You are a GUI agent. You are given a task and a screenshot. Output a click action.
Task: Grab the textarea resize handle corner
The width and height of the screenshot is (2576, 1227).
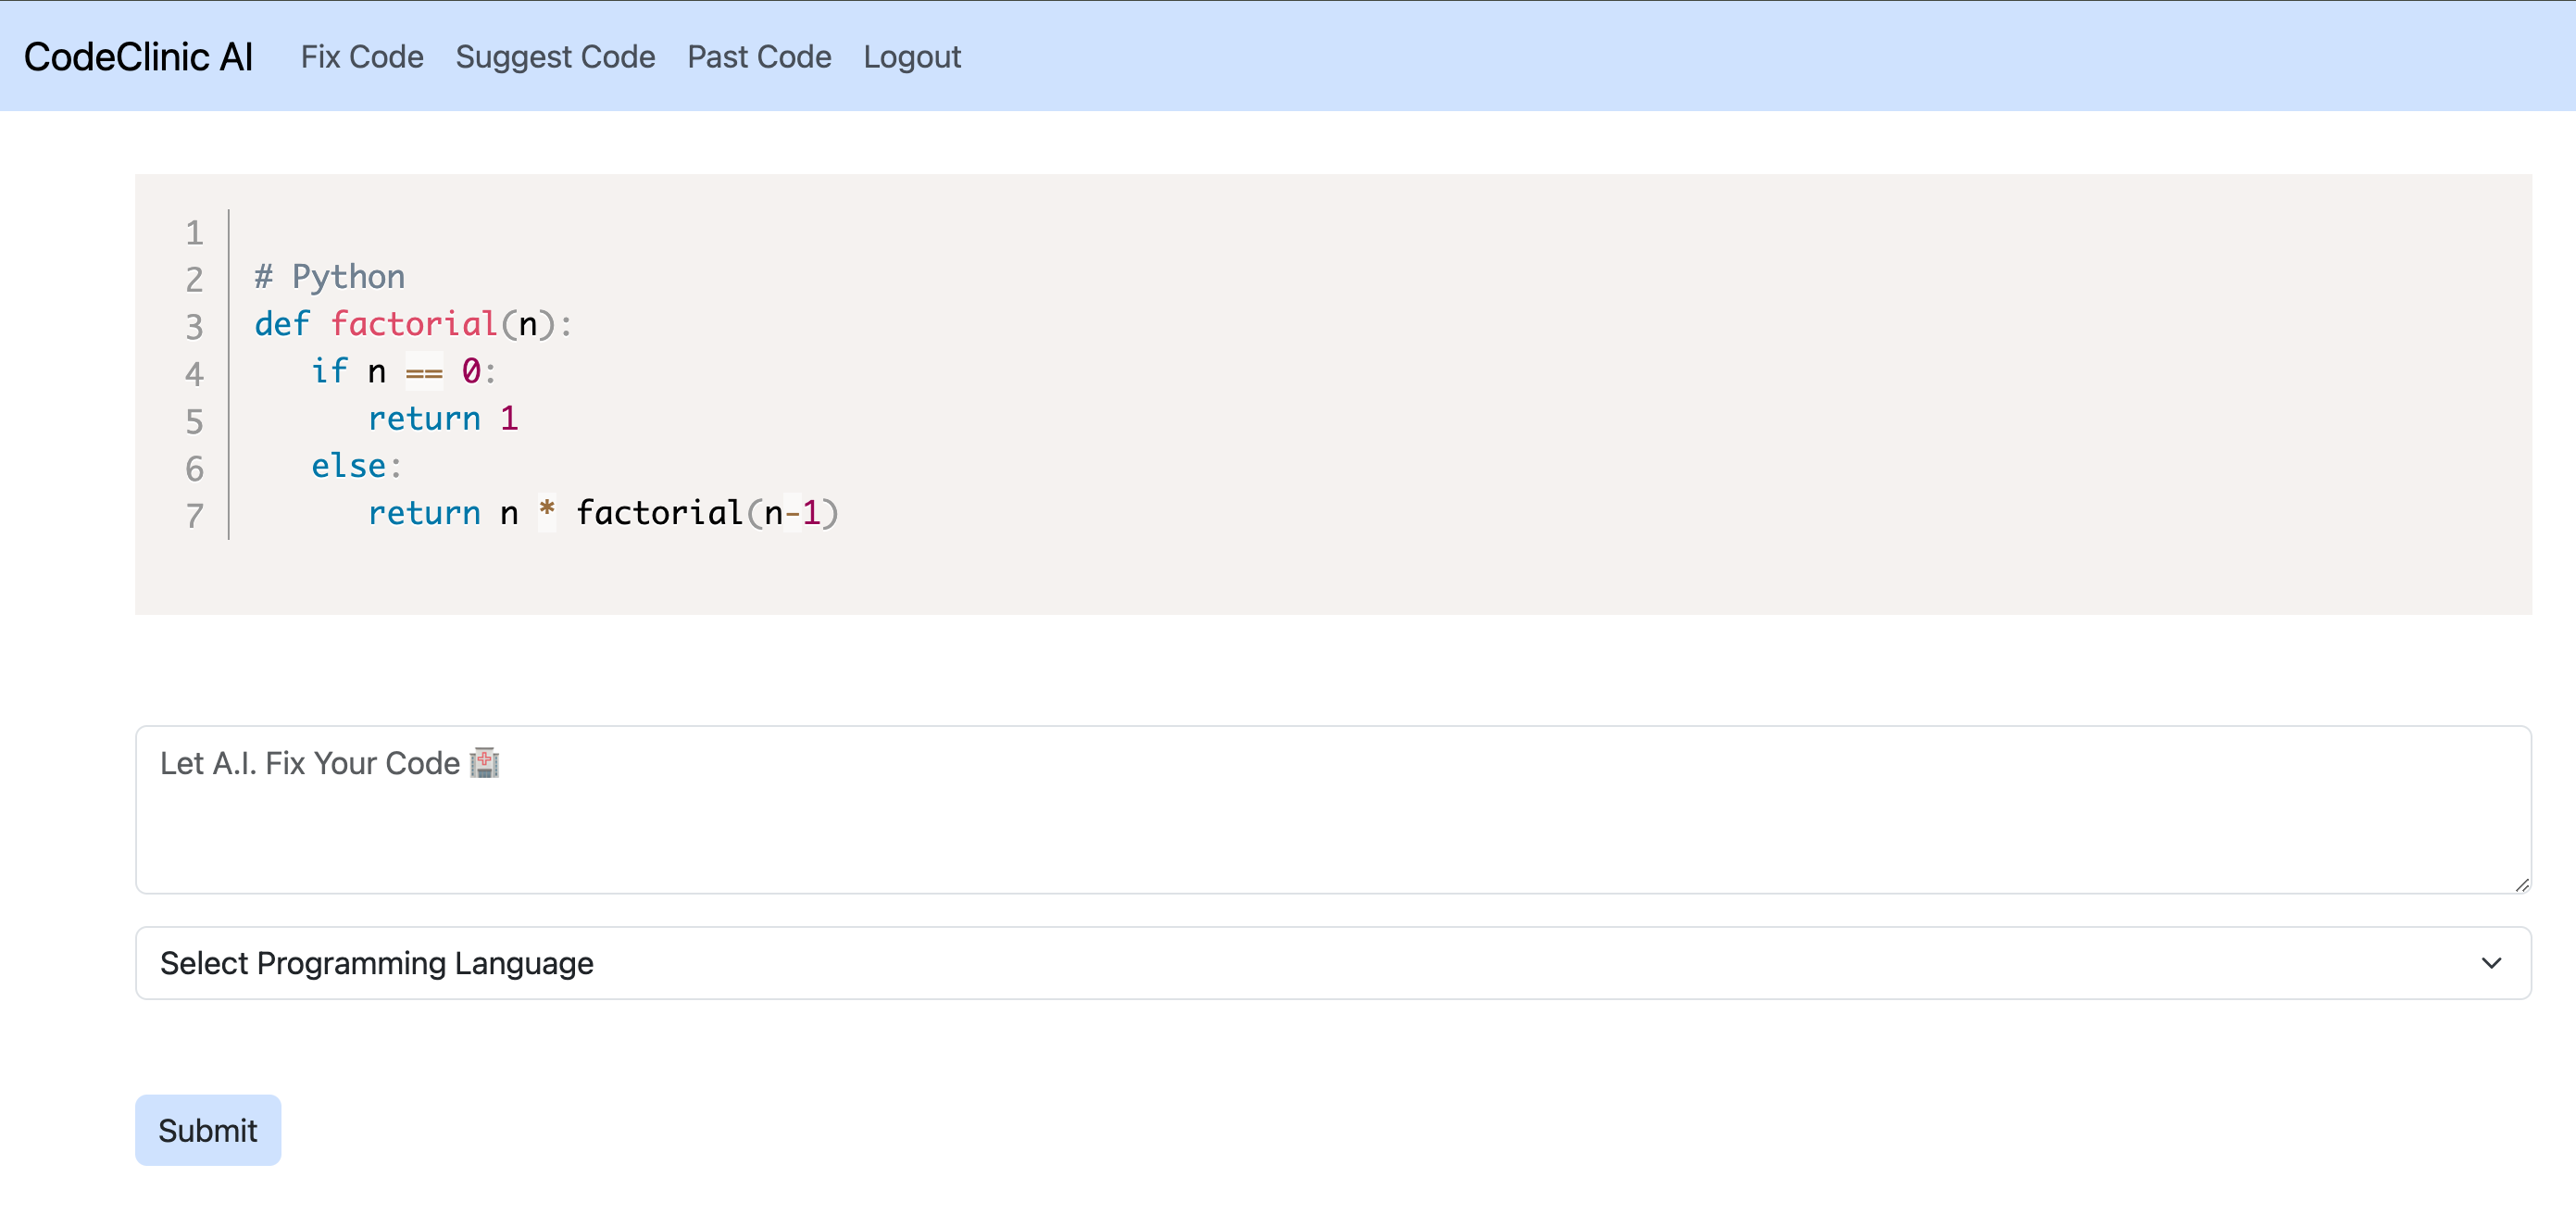2521,884
